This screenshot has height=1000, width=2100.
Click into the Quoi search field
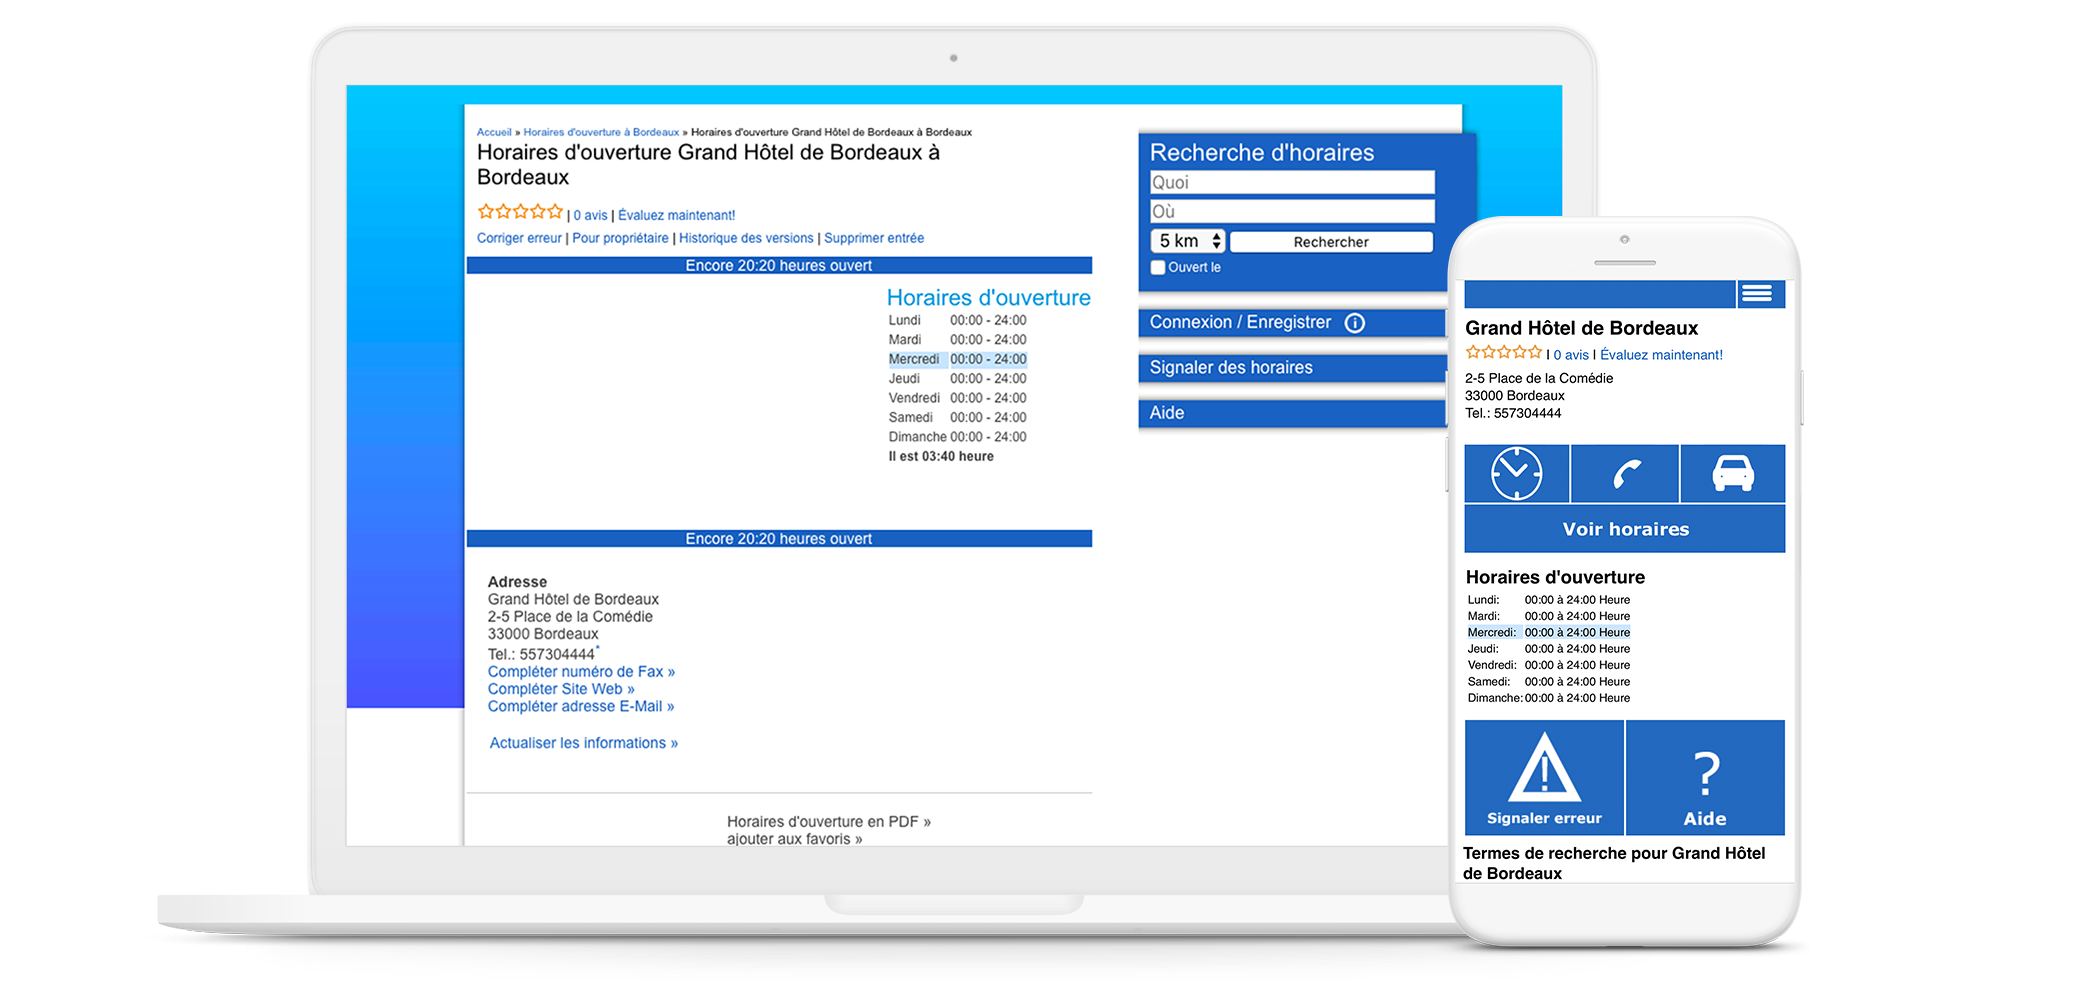click(x=1292, y=182)
